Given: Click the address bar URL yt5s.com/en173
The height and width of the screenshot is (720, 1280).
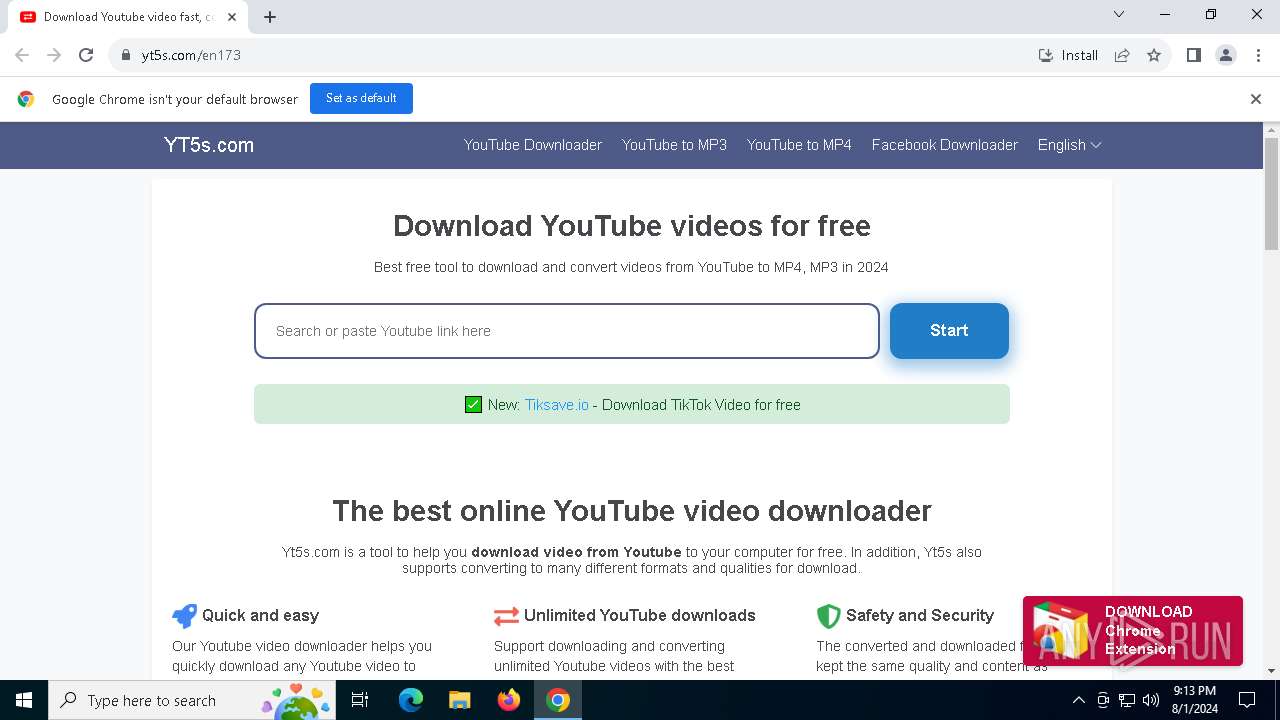Looking at the screenshot, I should (191, 55).
